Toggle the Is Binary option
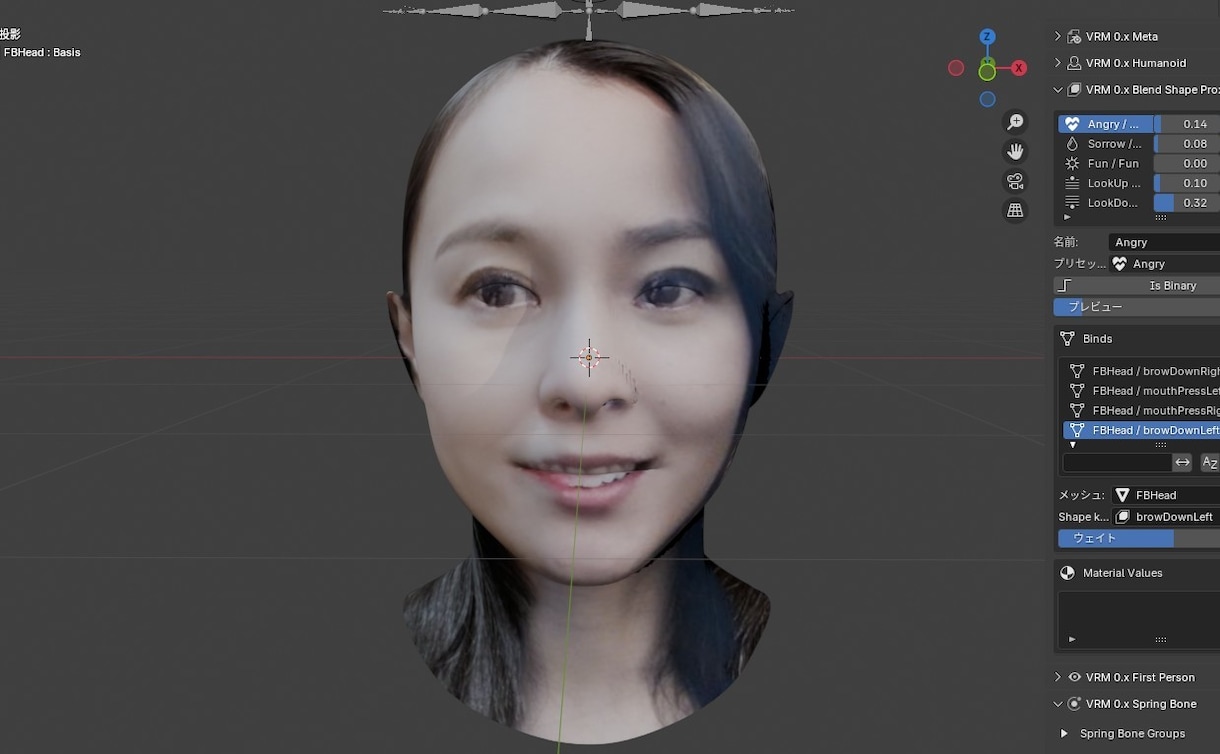 pos(1138,286)
